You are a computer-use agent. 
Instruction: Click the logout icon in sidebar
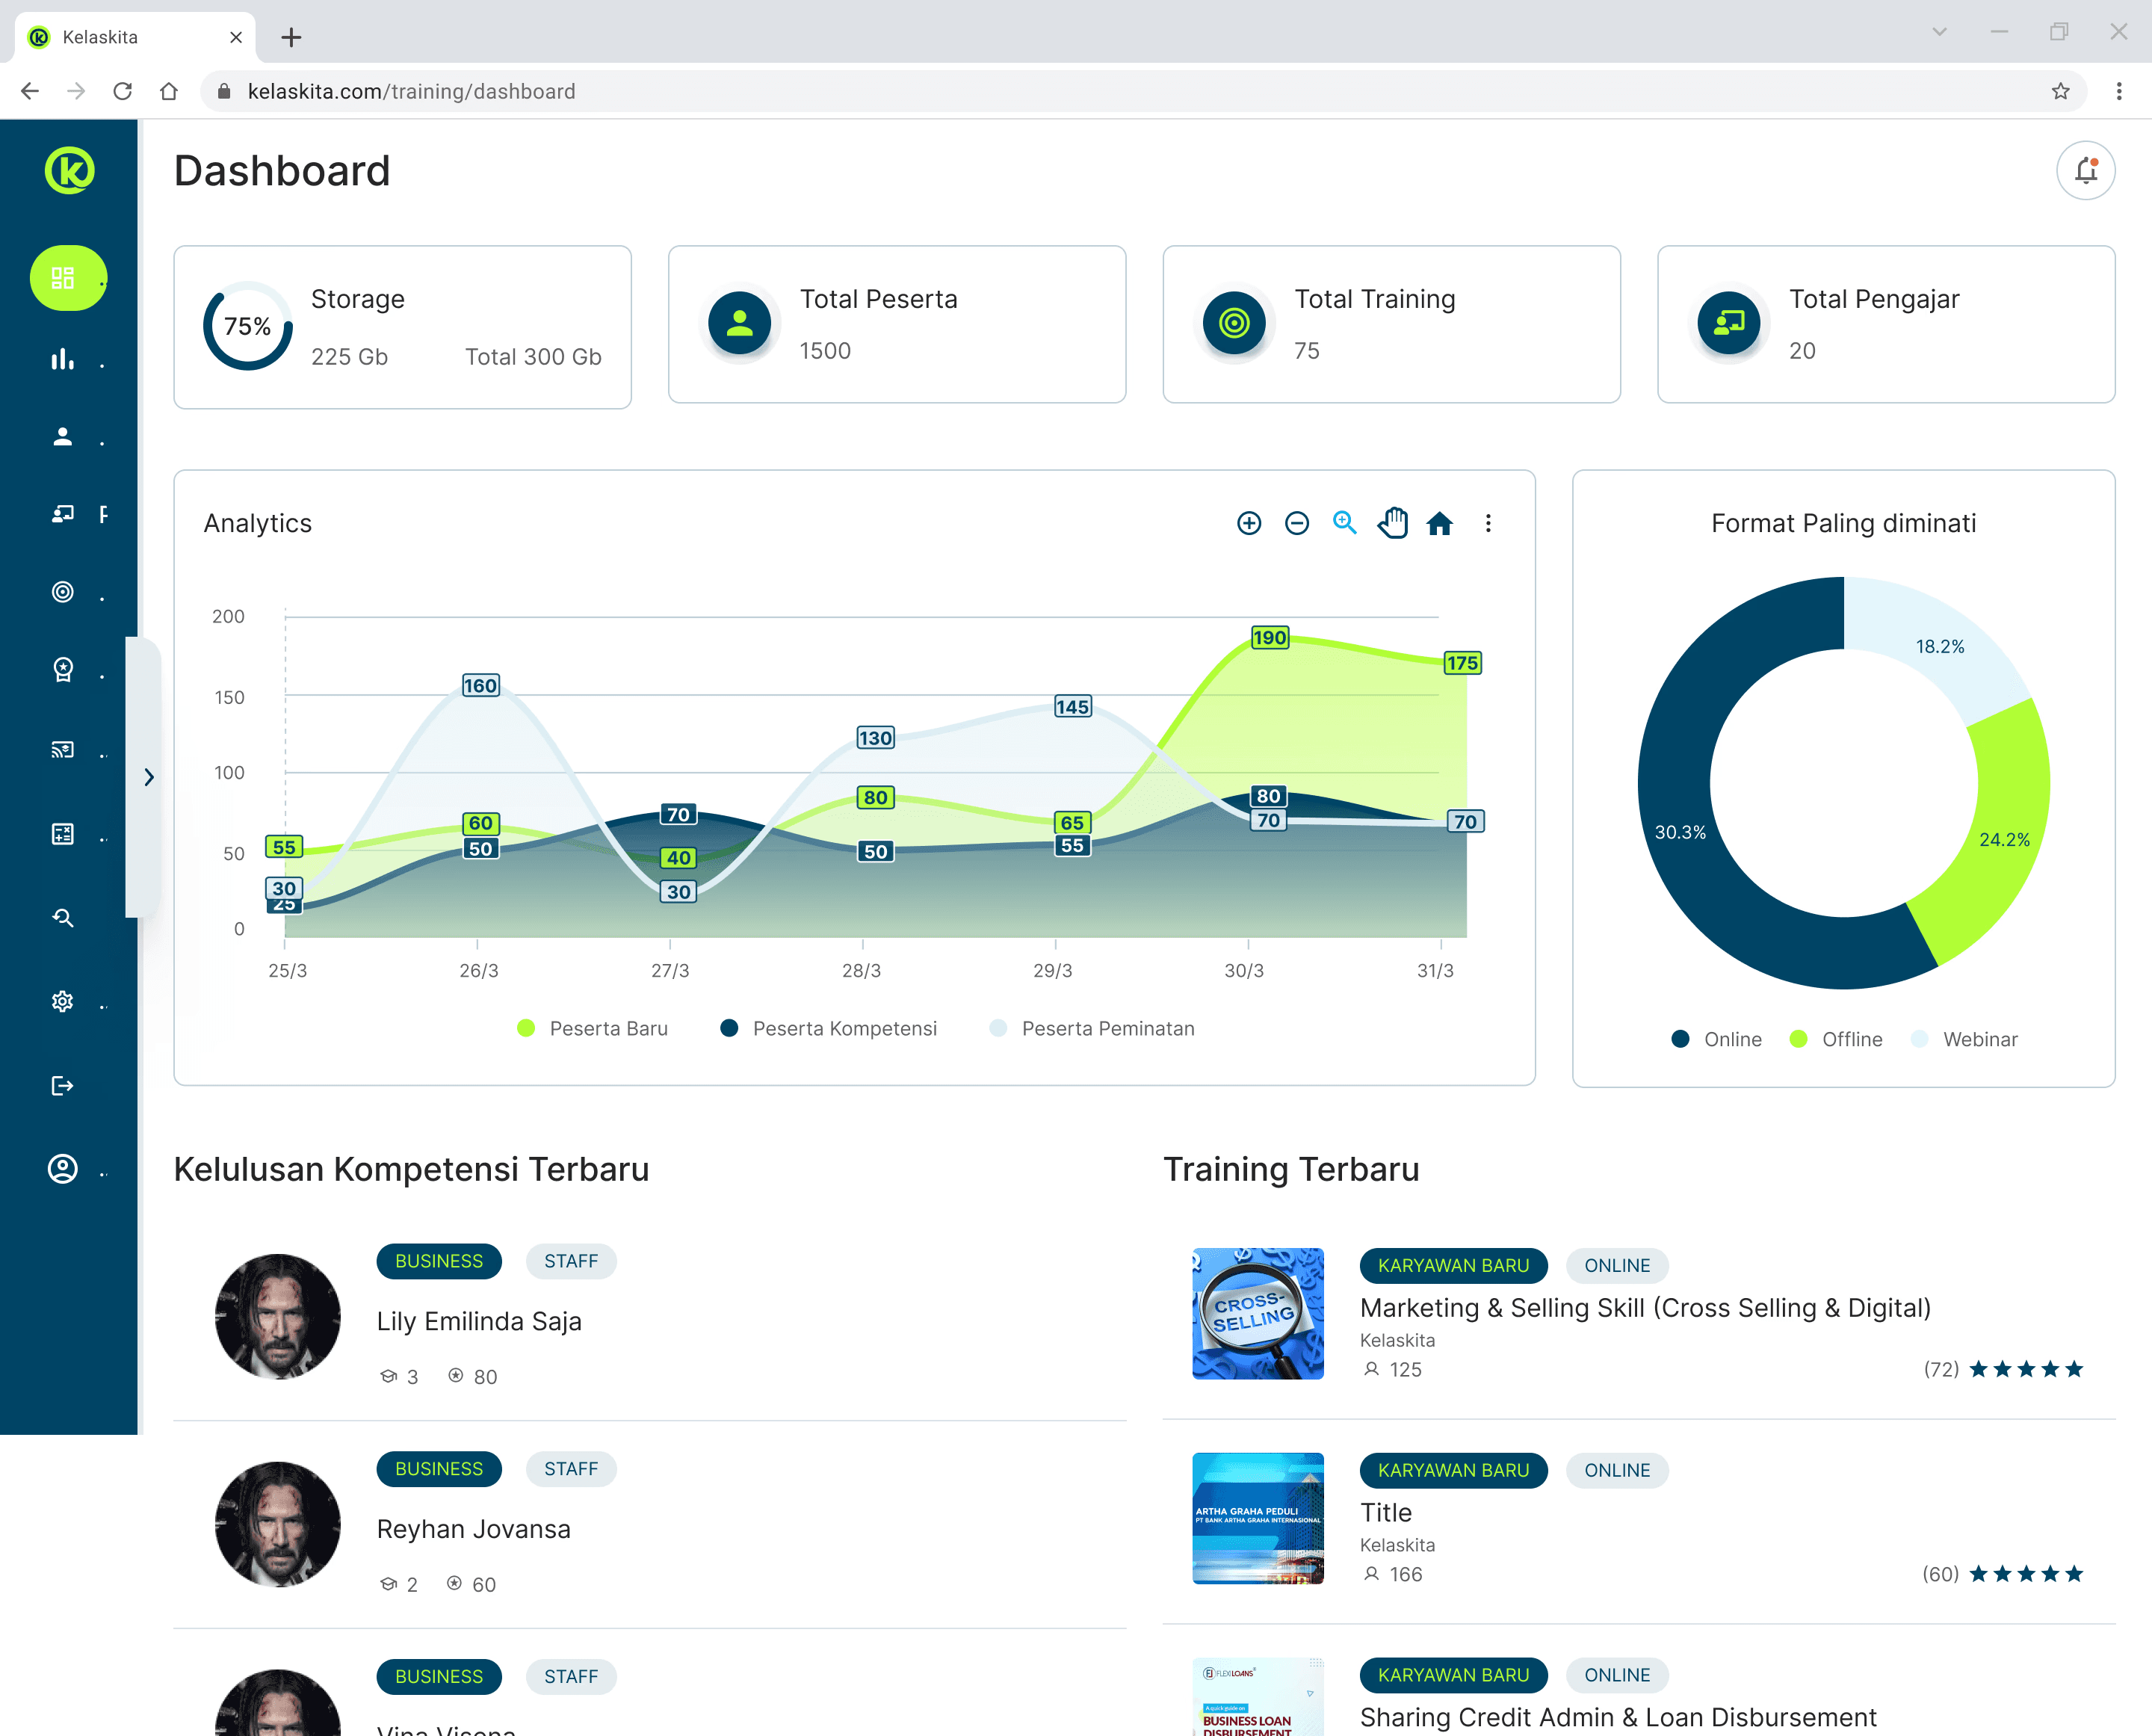63,1085
